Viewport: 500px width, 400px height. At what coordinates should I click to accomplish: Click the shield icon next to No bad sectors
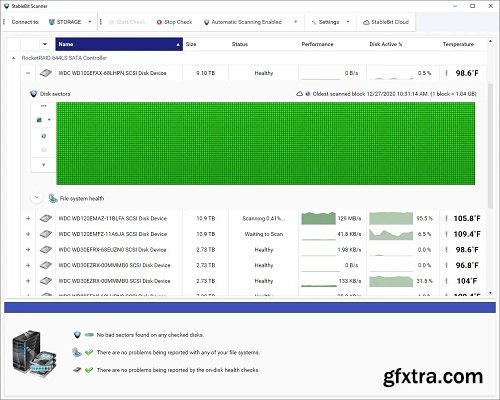(x=77, y=335)
